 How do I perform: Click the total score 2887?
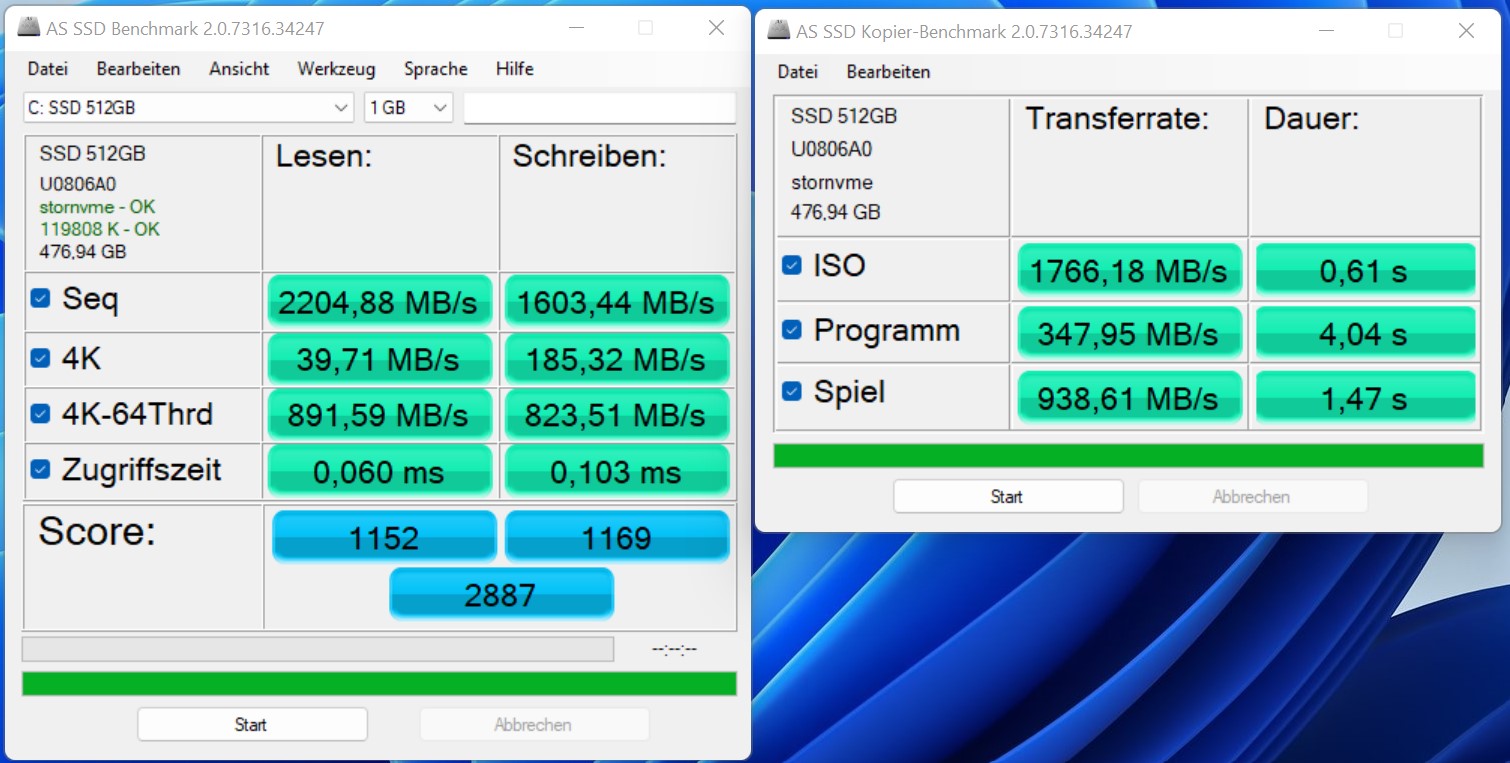501,594
